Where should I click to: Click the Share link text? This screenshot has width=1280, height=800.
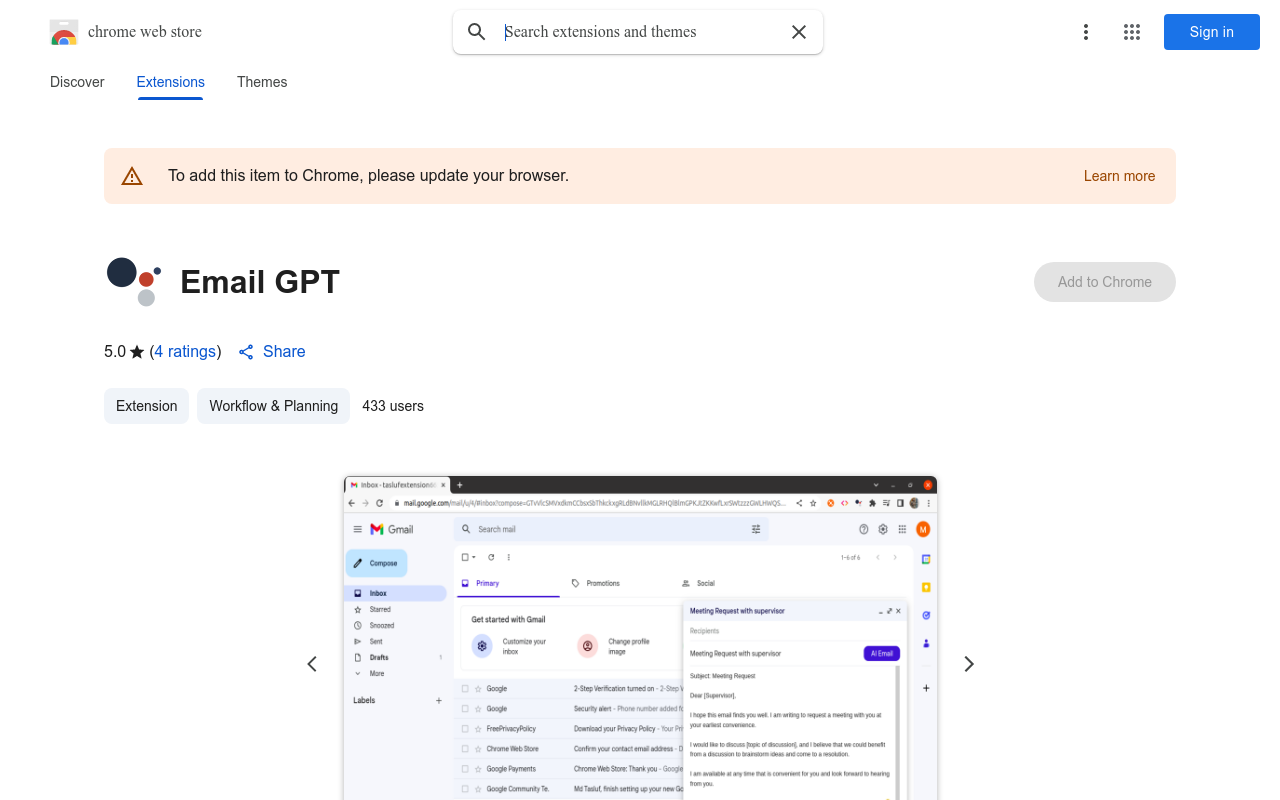coord(284,352)
